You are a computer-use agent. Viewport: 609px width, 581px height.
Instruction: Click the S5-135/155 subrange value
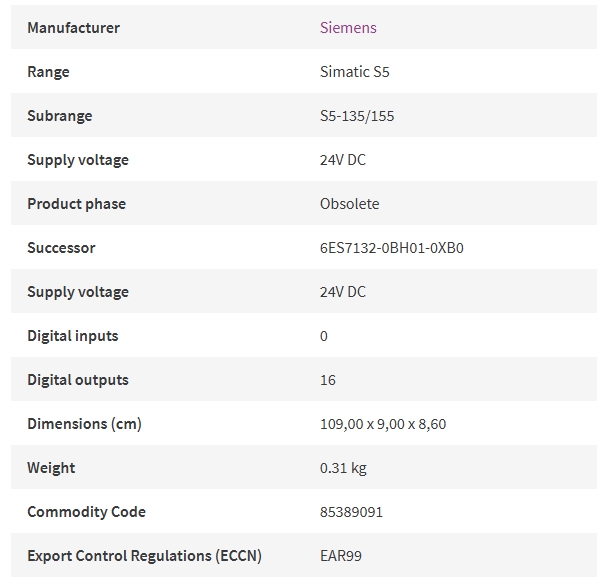coord(357,116)
